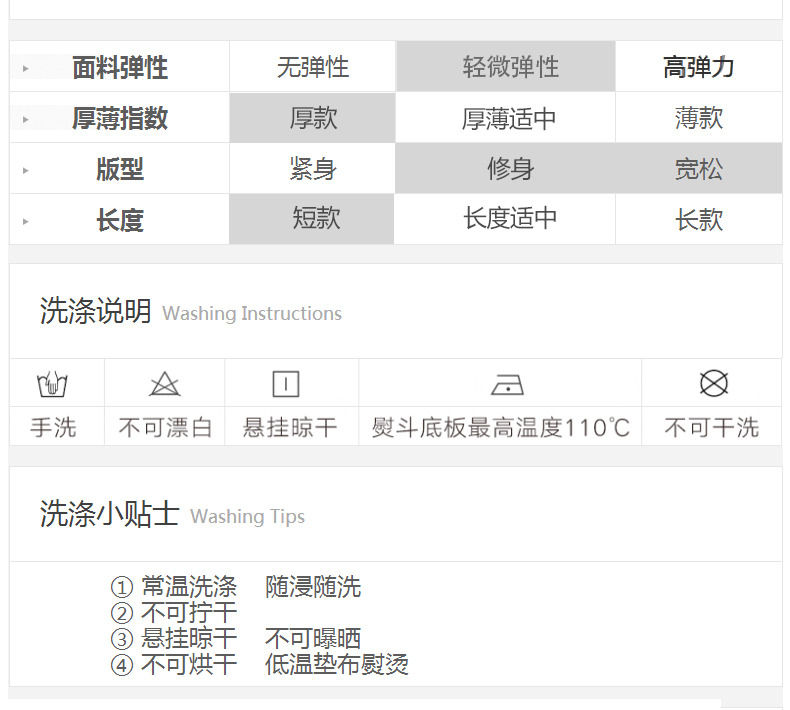This screenshot has width=790, height=710.
Task: Click the do-not-dry-clean circle icon
Action: (714, 383)
